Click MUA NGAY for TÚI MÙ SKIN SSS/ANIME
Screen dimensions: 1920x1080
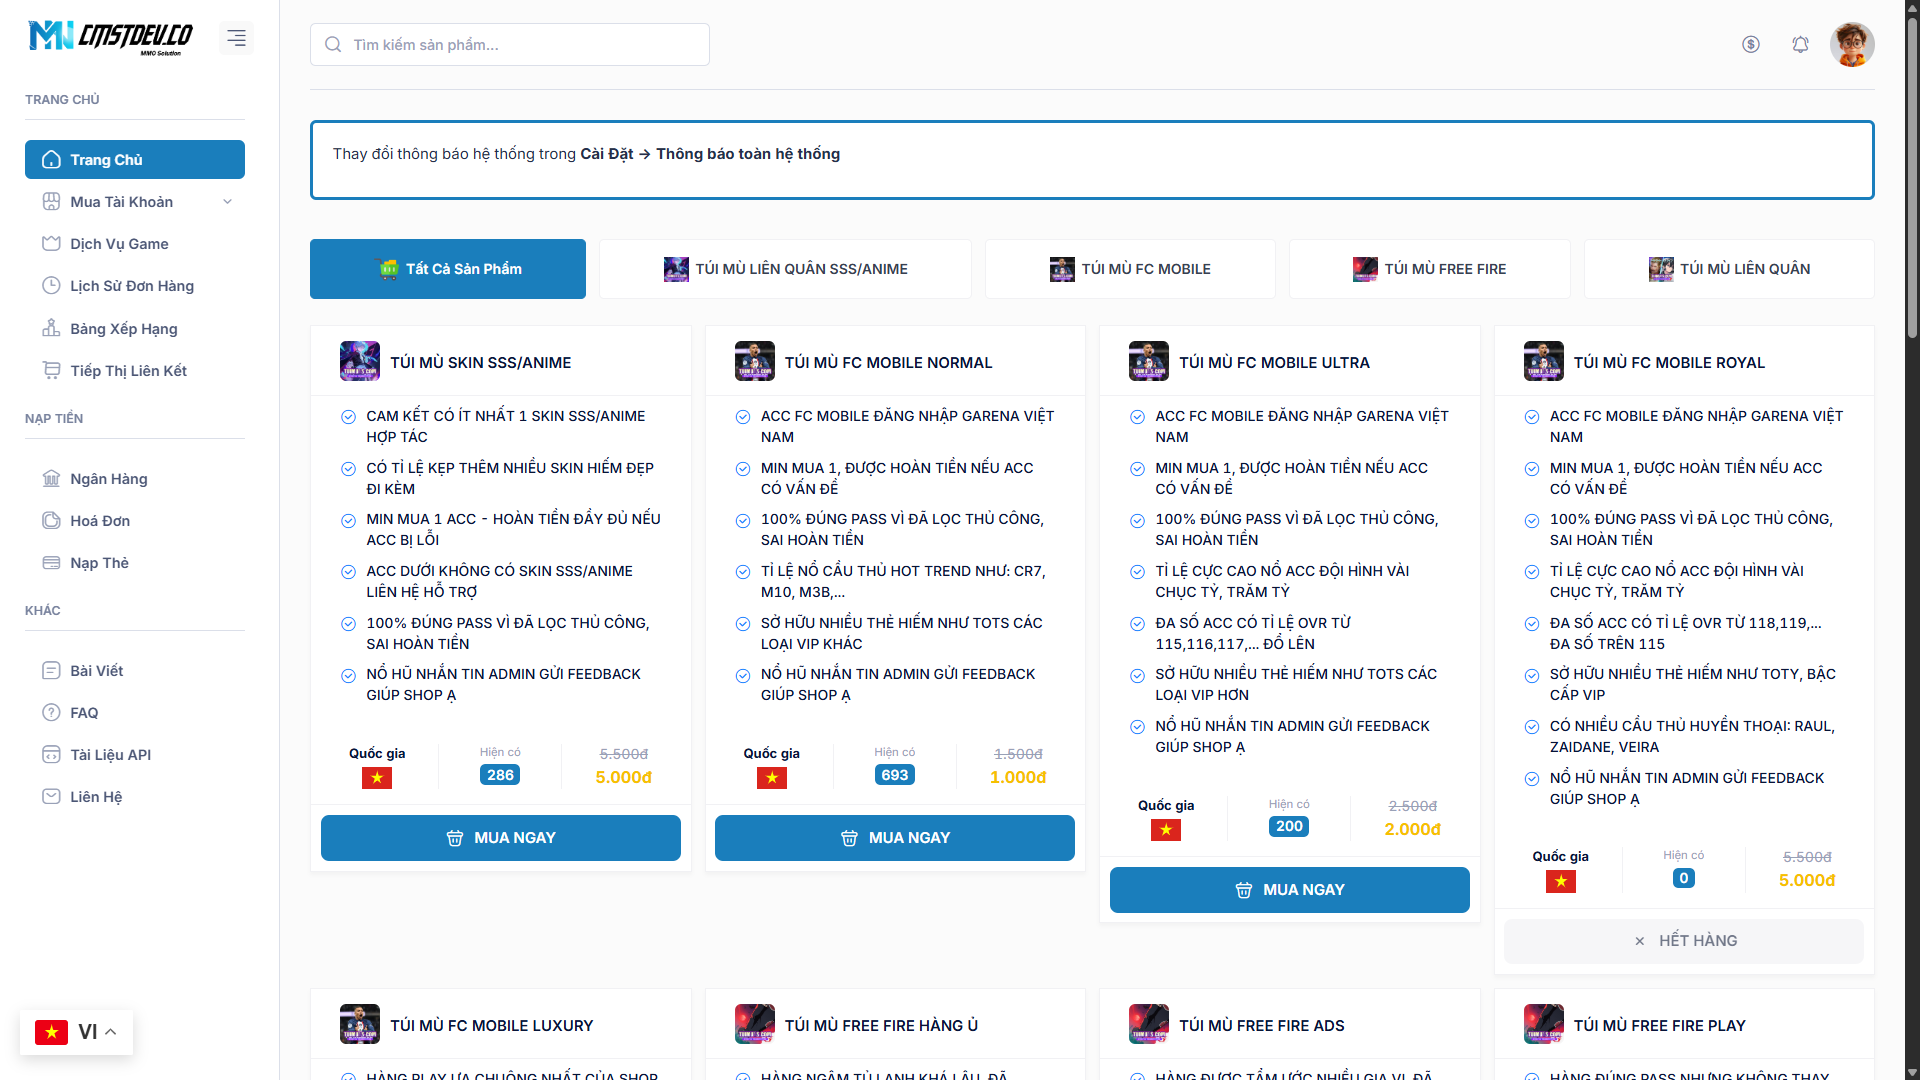tap(500, 838)
